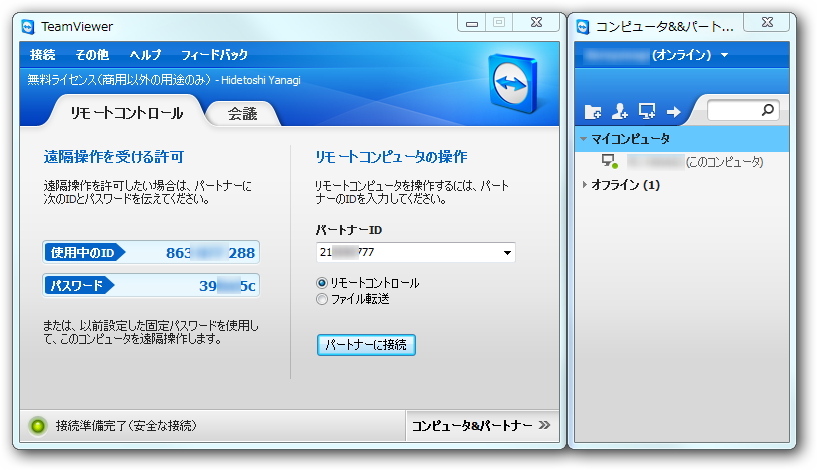Click the add partner contact icon
The image size is (817, 470).
pos(620,111)
